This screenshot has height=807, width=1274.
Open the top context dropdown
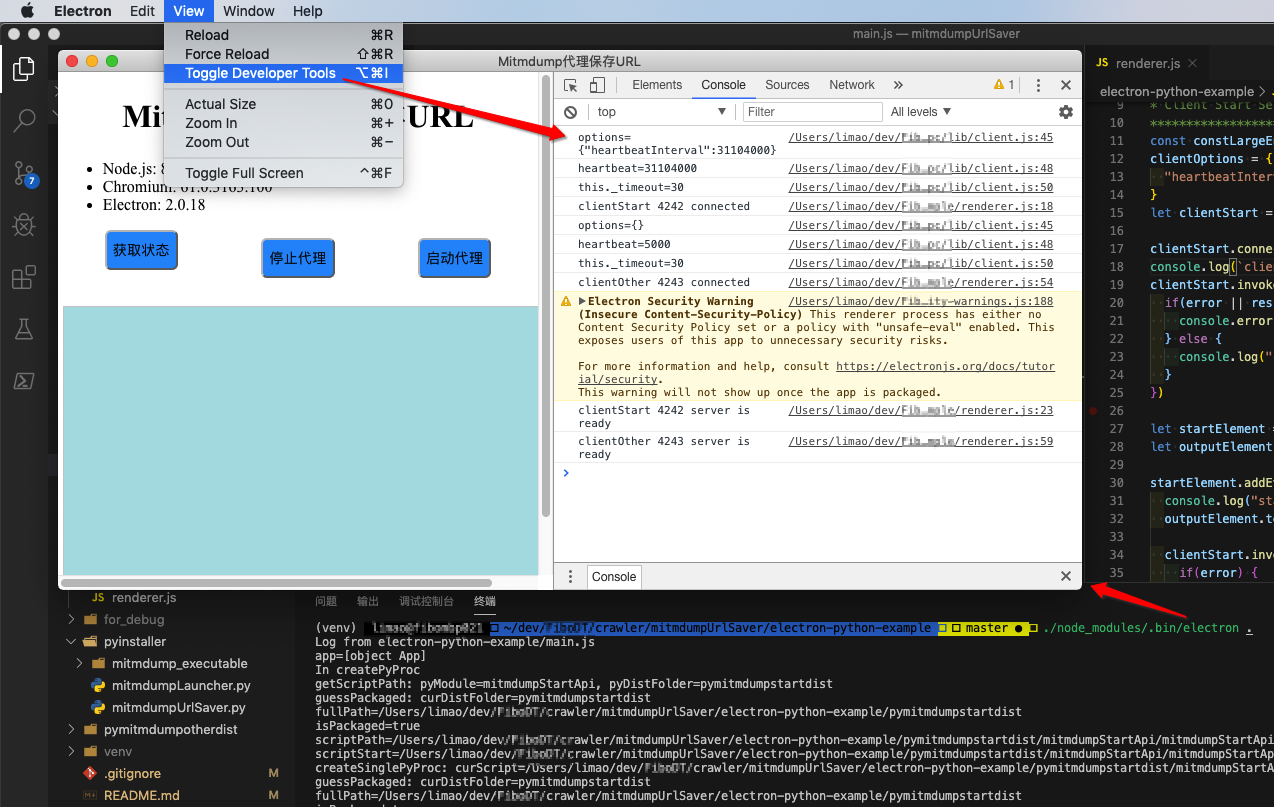click(x=662, y=112)
